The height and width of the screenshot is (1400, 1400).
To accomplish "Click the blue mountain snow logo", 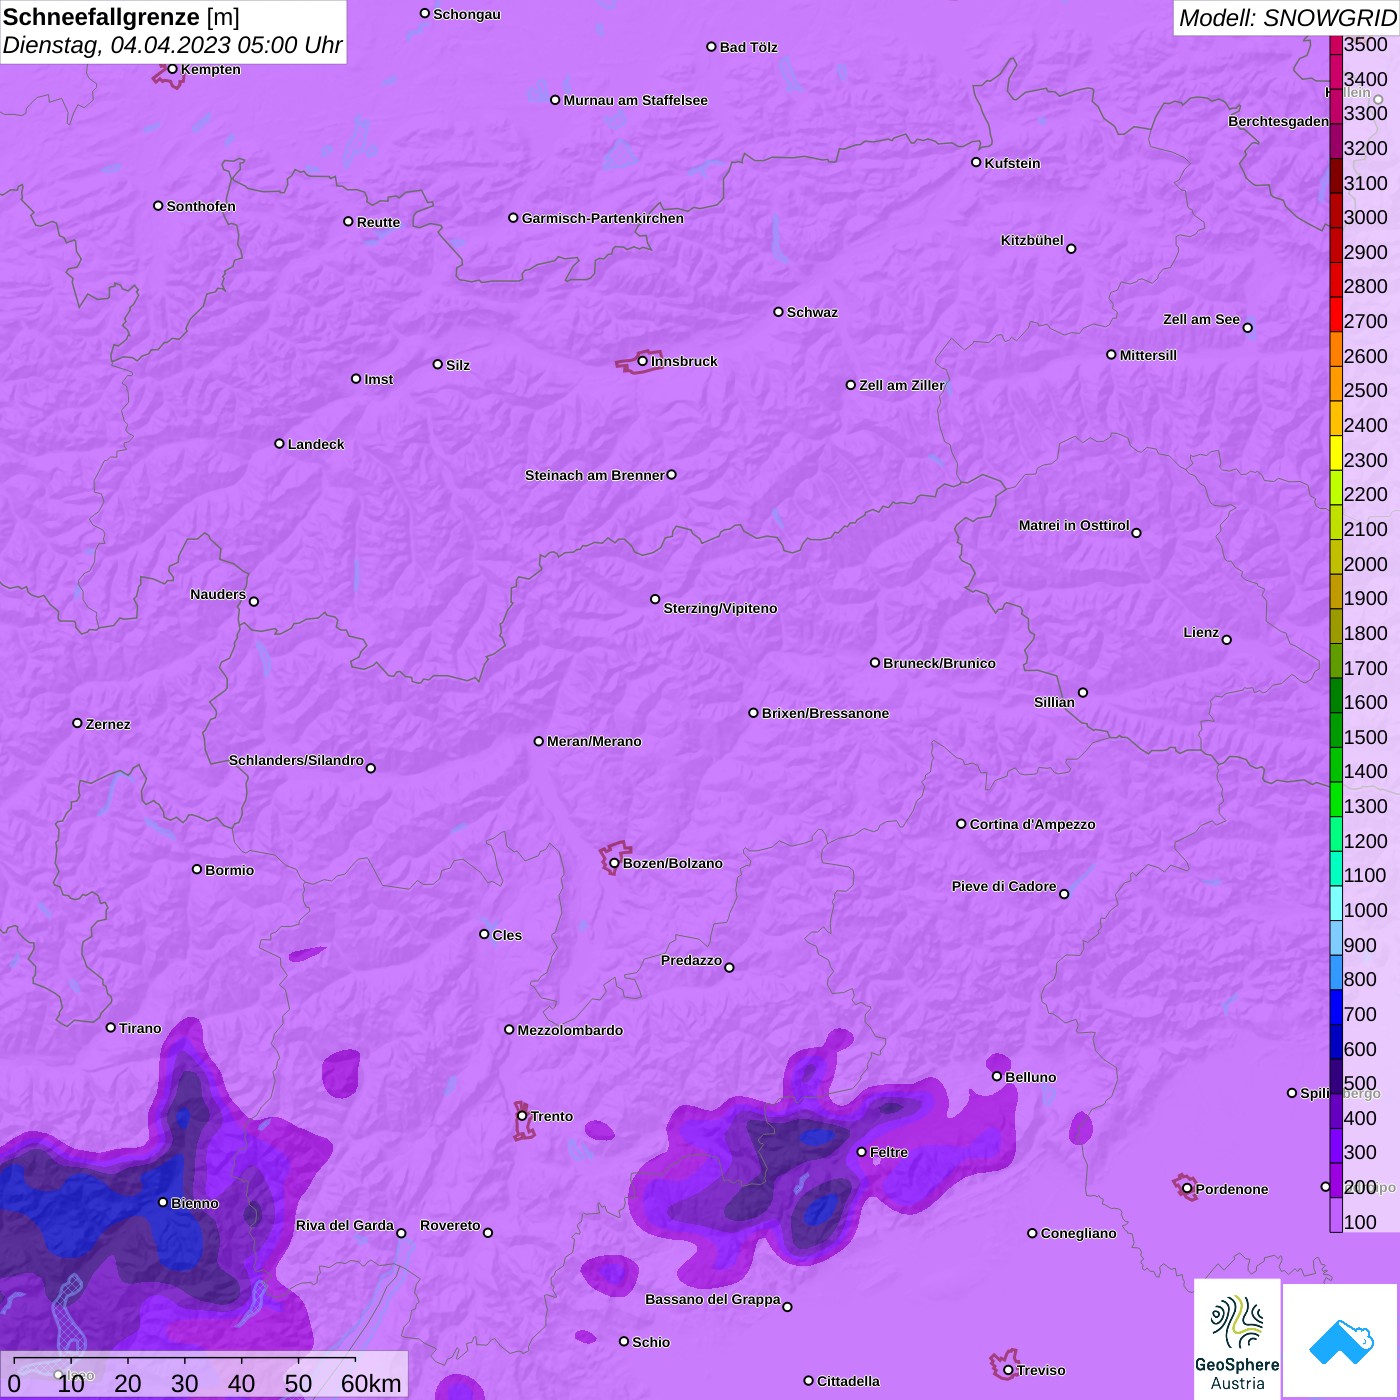I will point(1341,1341).
